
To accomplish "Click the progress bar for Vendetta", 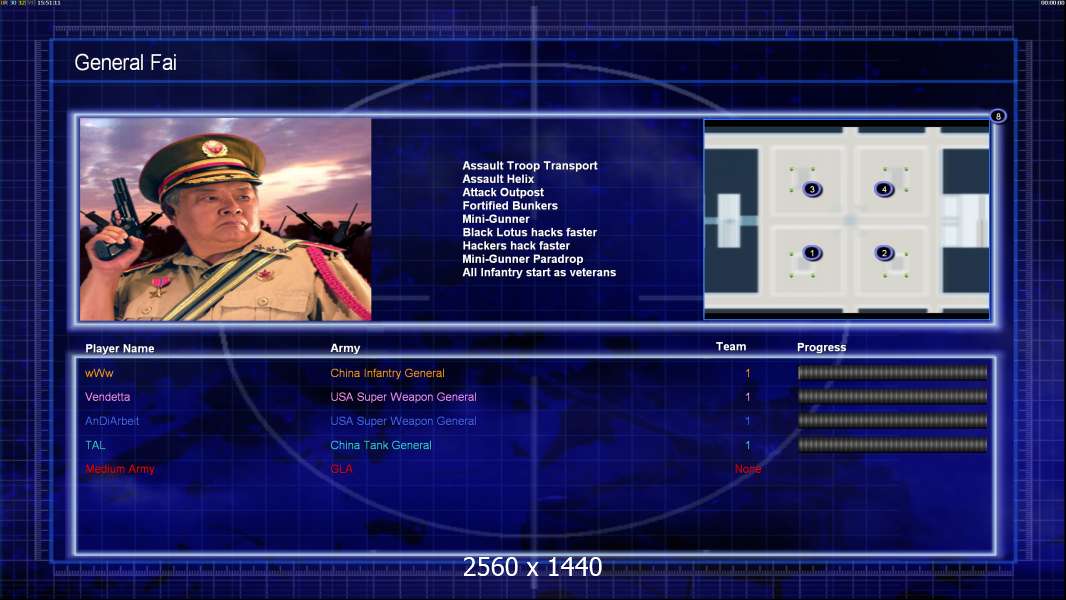I will (x=892, y=396).
